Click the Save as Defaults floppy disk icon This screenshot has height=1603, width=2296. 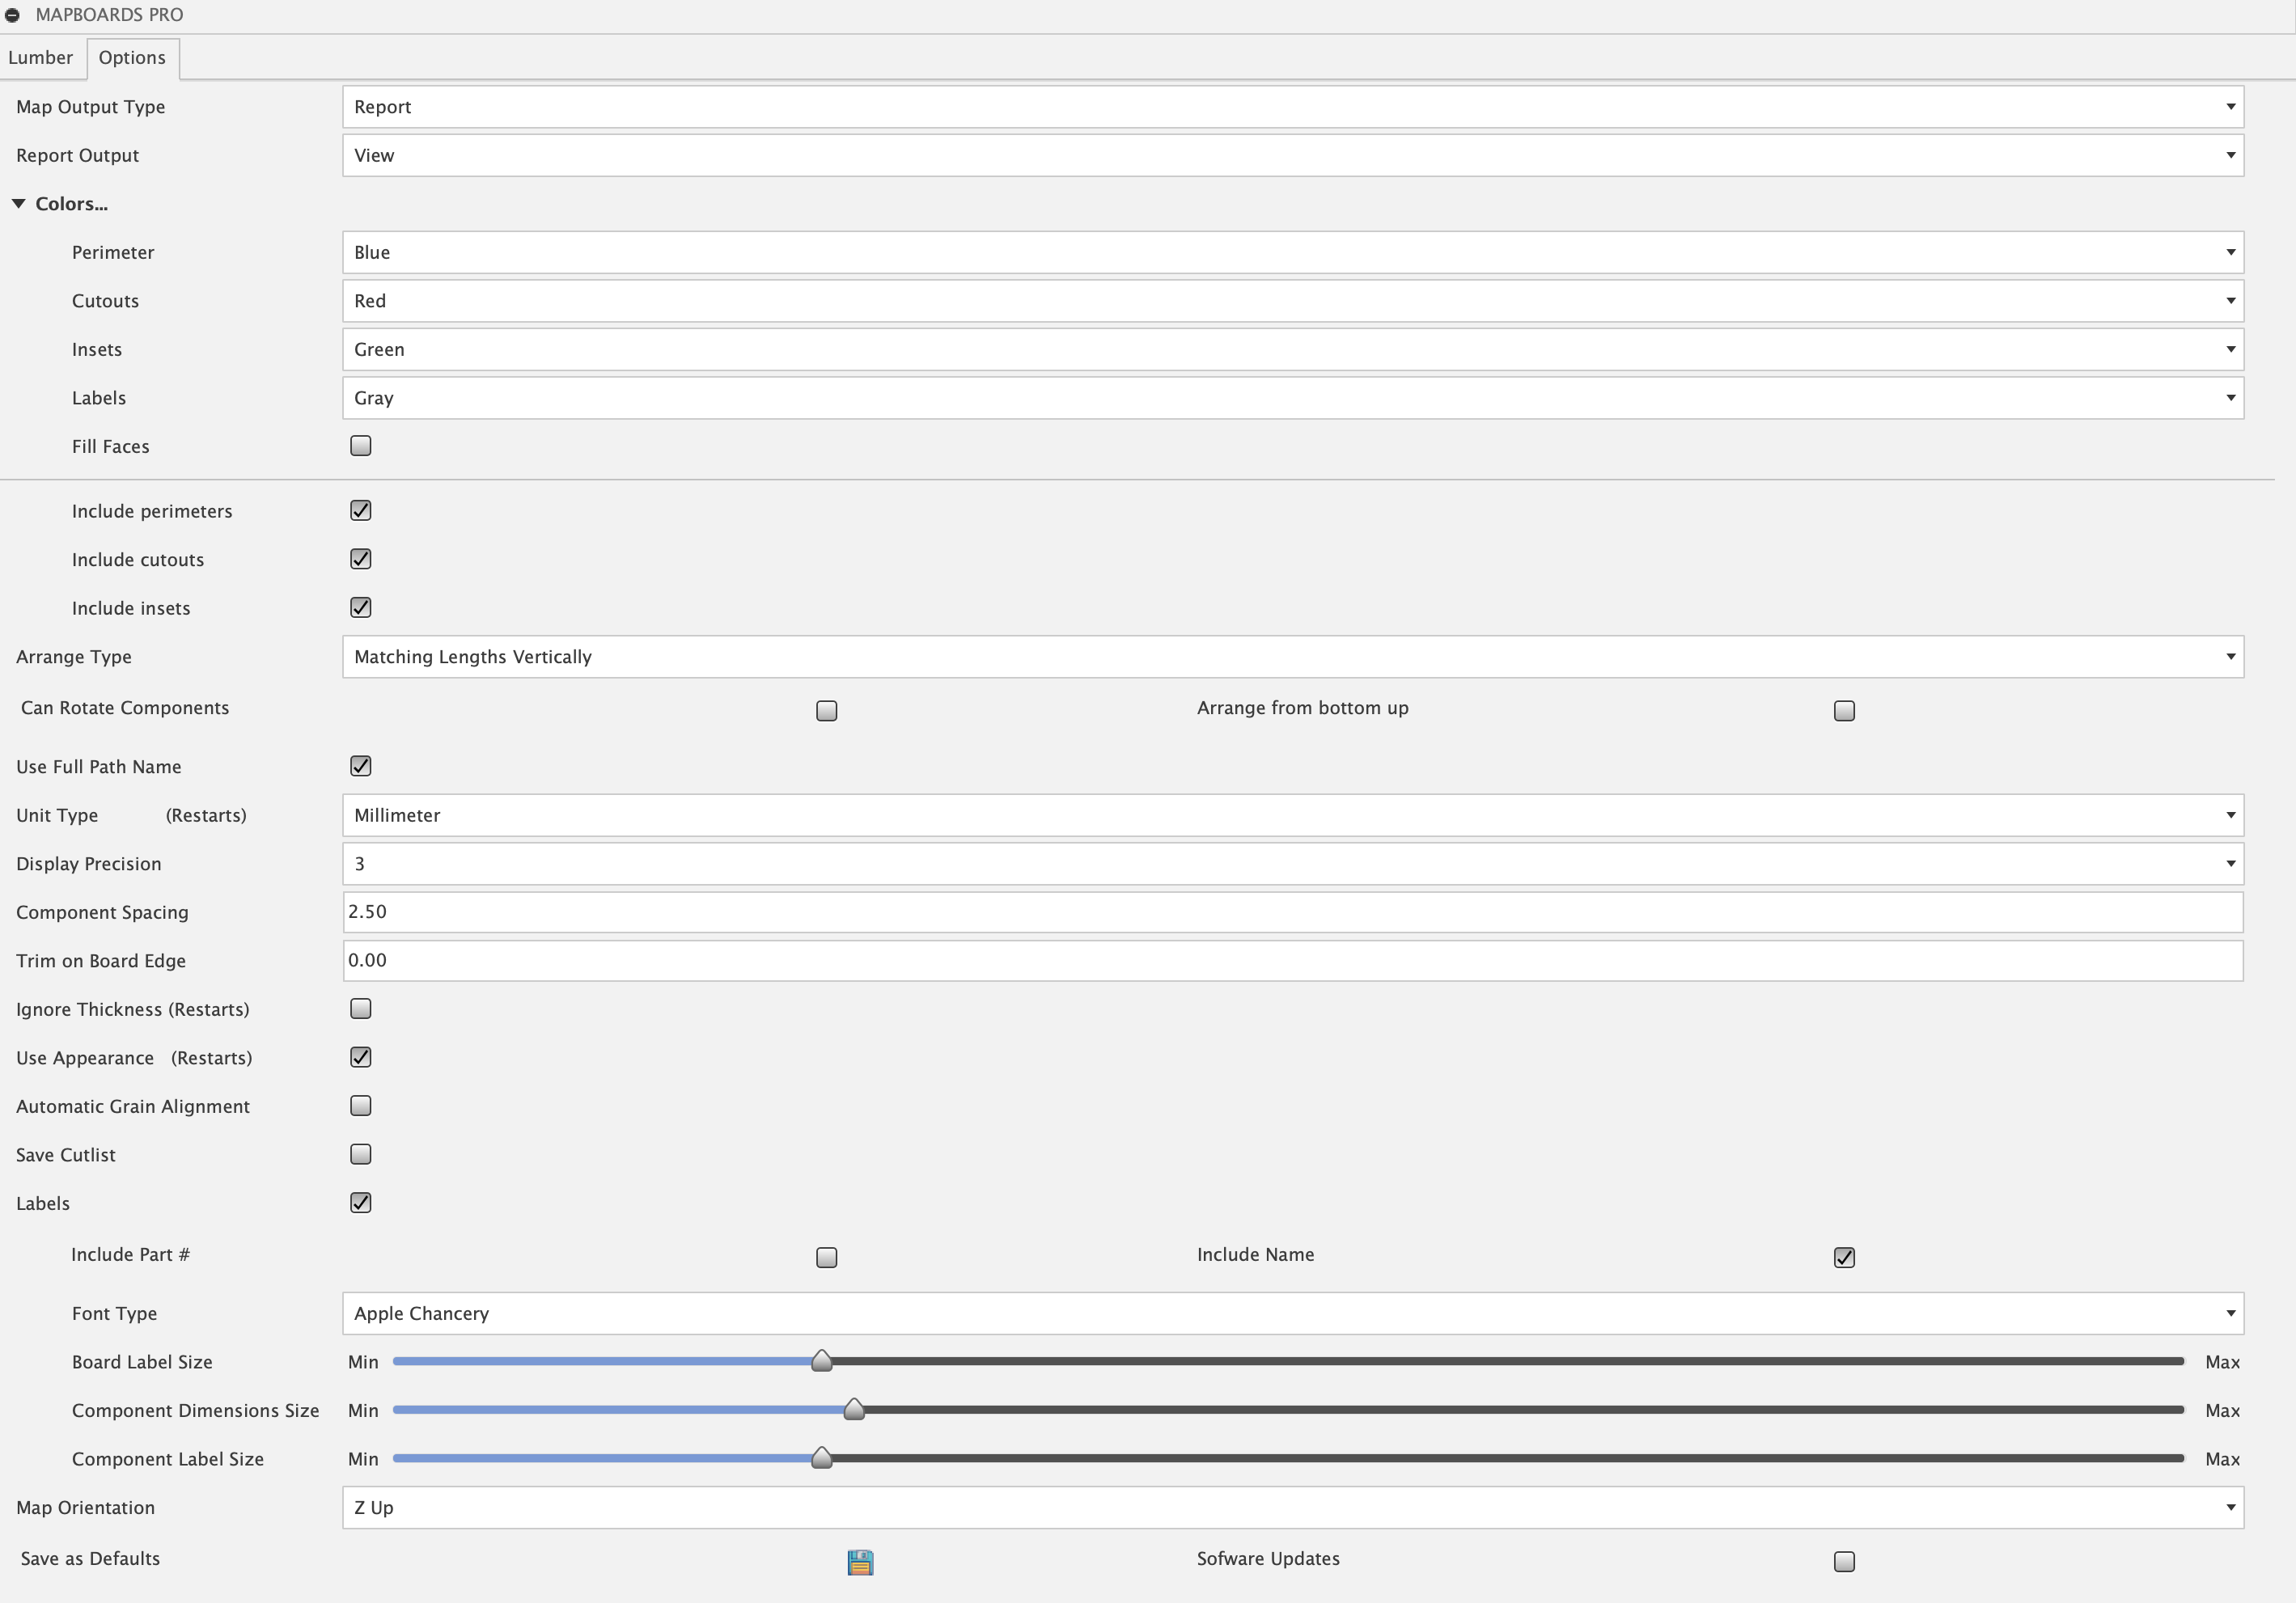[x=860, y=1562]
